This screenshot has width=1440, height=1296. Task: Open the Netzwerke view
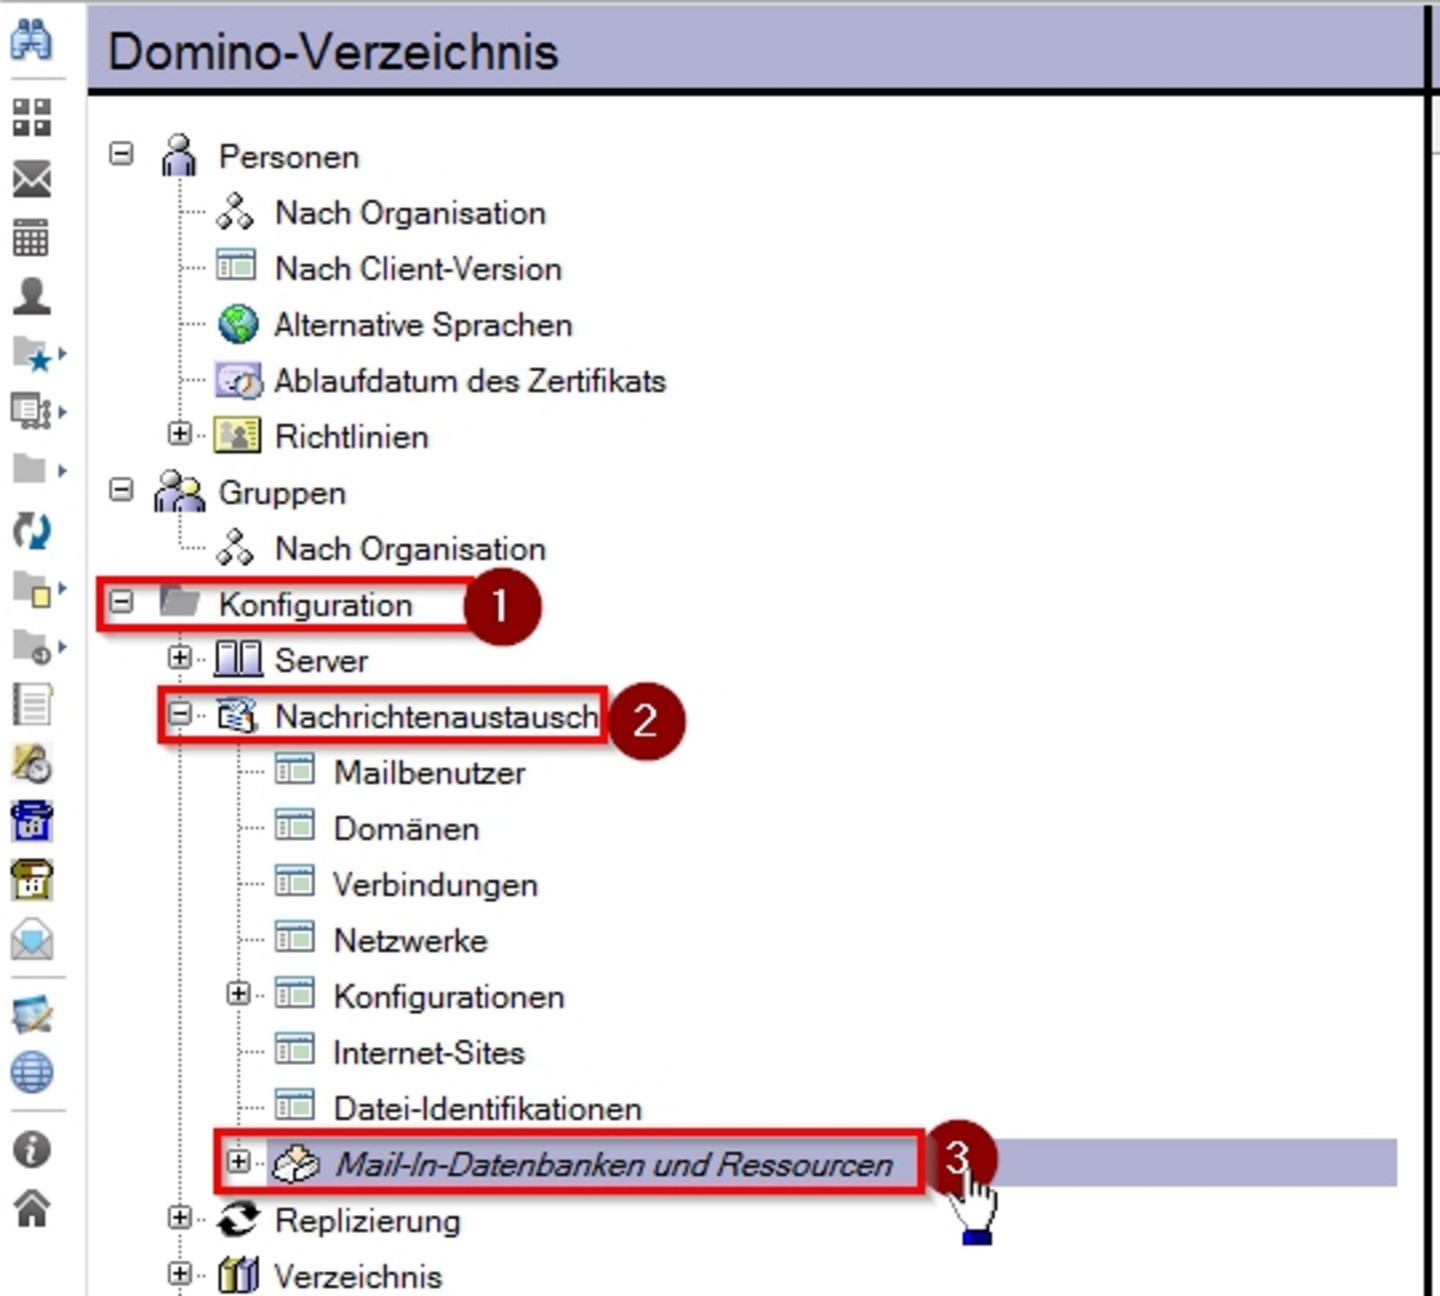(x=410, y=941)
